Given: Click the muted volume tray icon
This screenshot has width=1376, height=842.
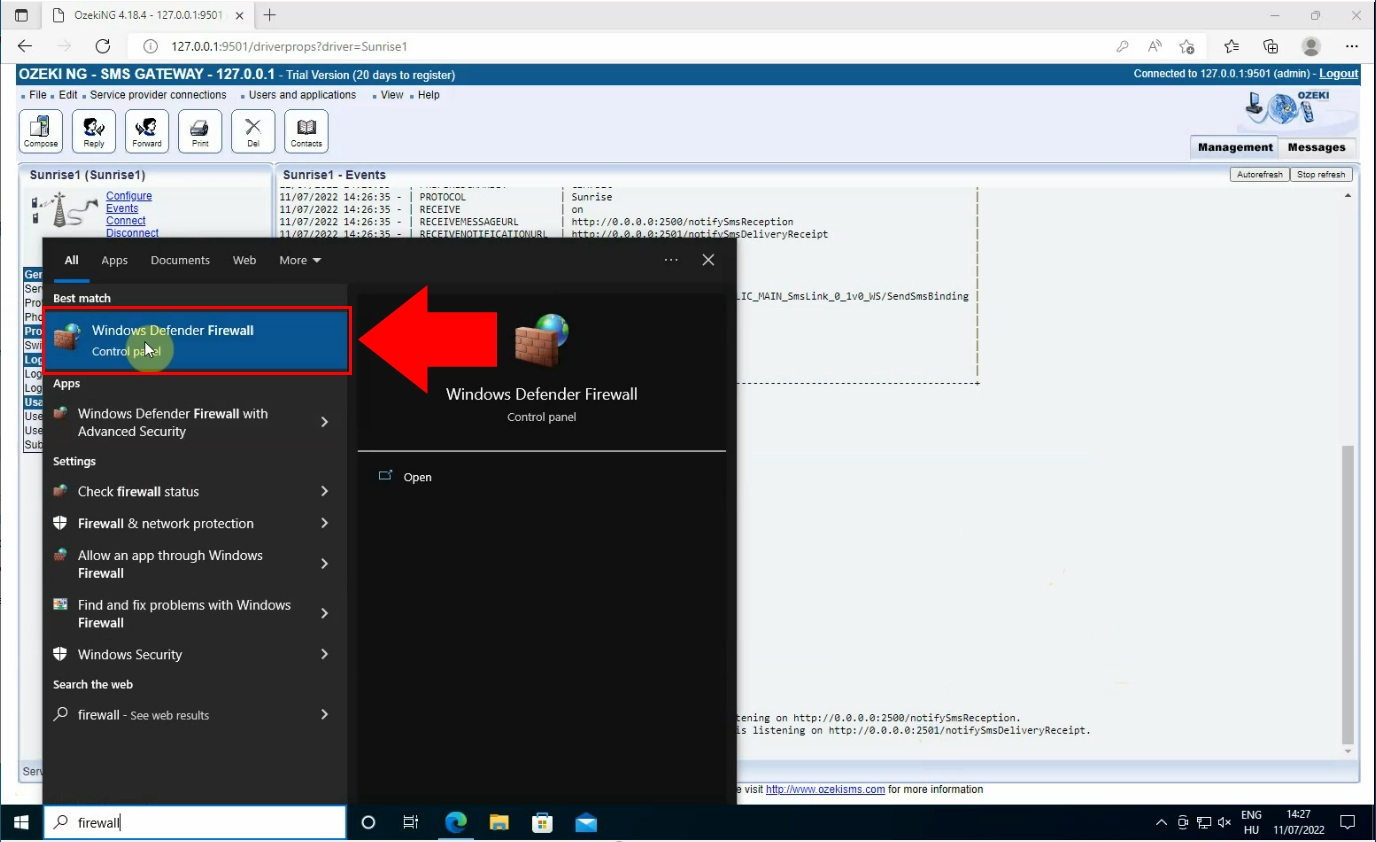Looking at the screenshot, I should pyautogui.click(x=1225, y=823).
